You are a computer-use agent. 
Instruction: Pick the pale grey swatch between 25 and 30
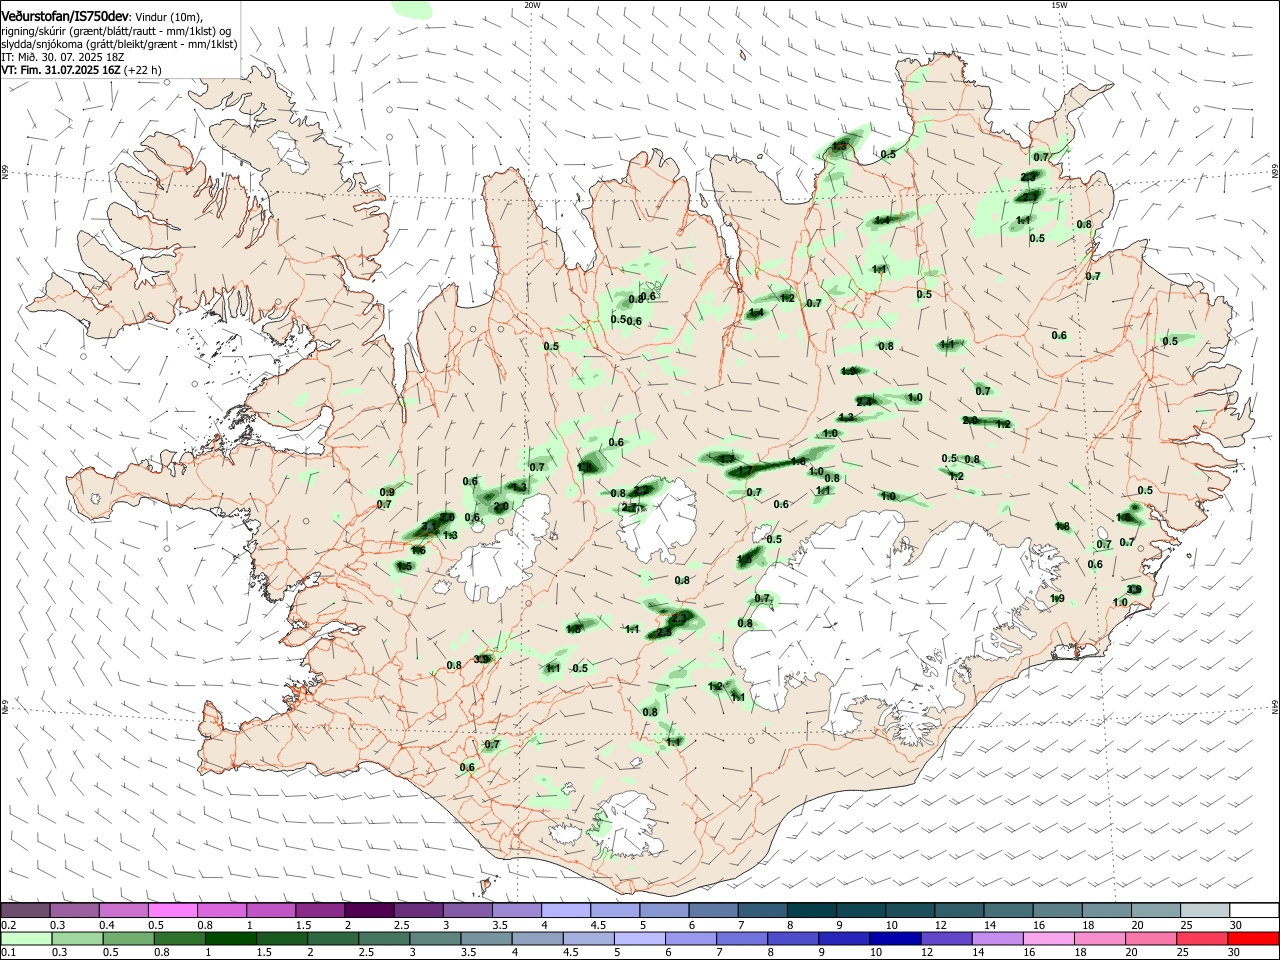click(x=1204, y=911)
